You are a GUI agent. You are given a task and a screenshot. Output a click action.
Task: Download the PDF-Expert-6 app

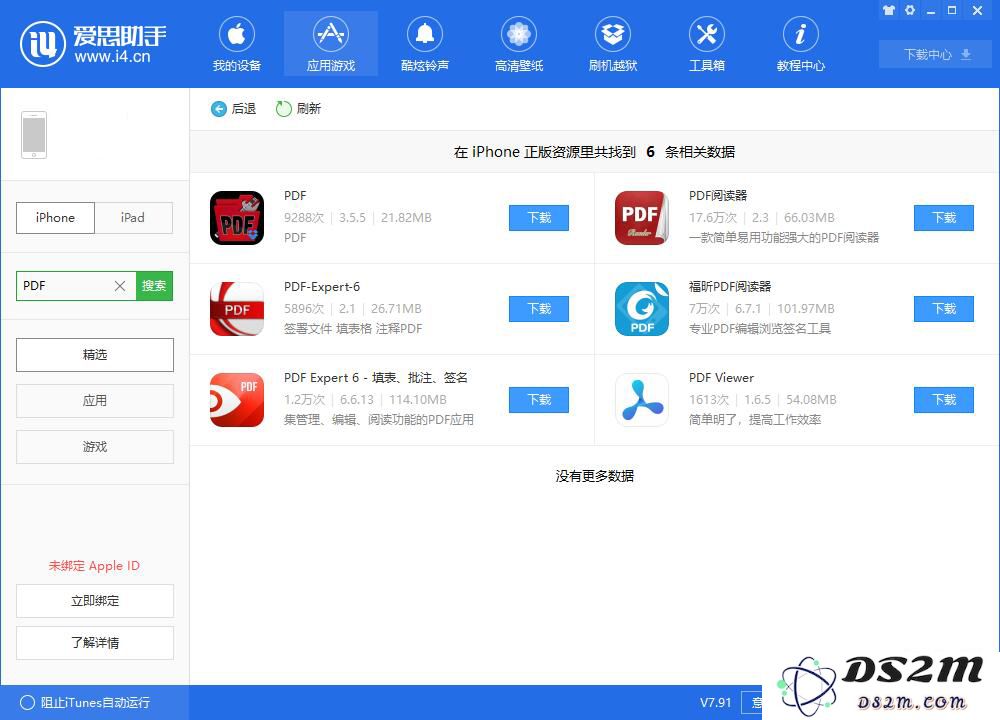coord(539,309)
